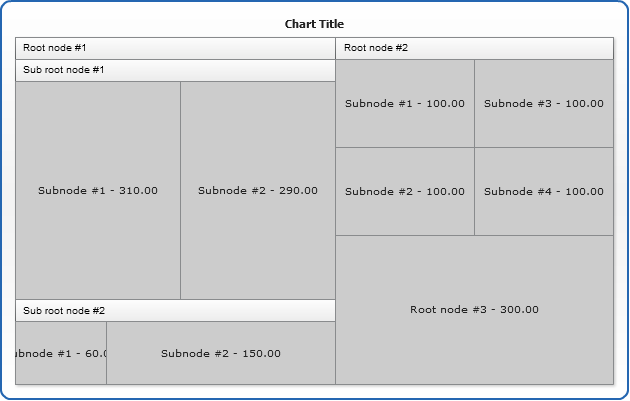Click the "Subnode #2 - 290.00" label text
The width and height of the screenshot is (630, 401).
click(x=258, y=190)
